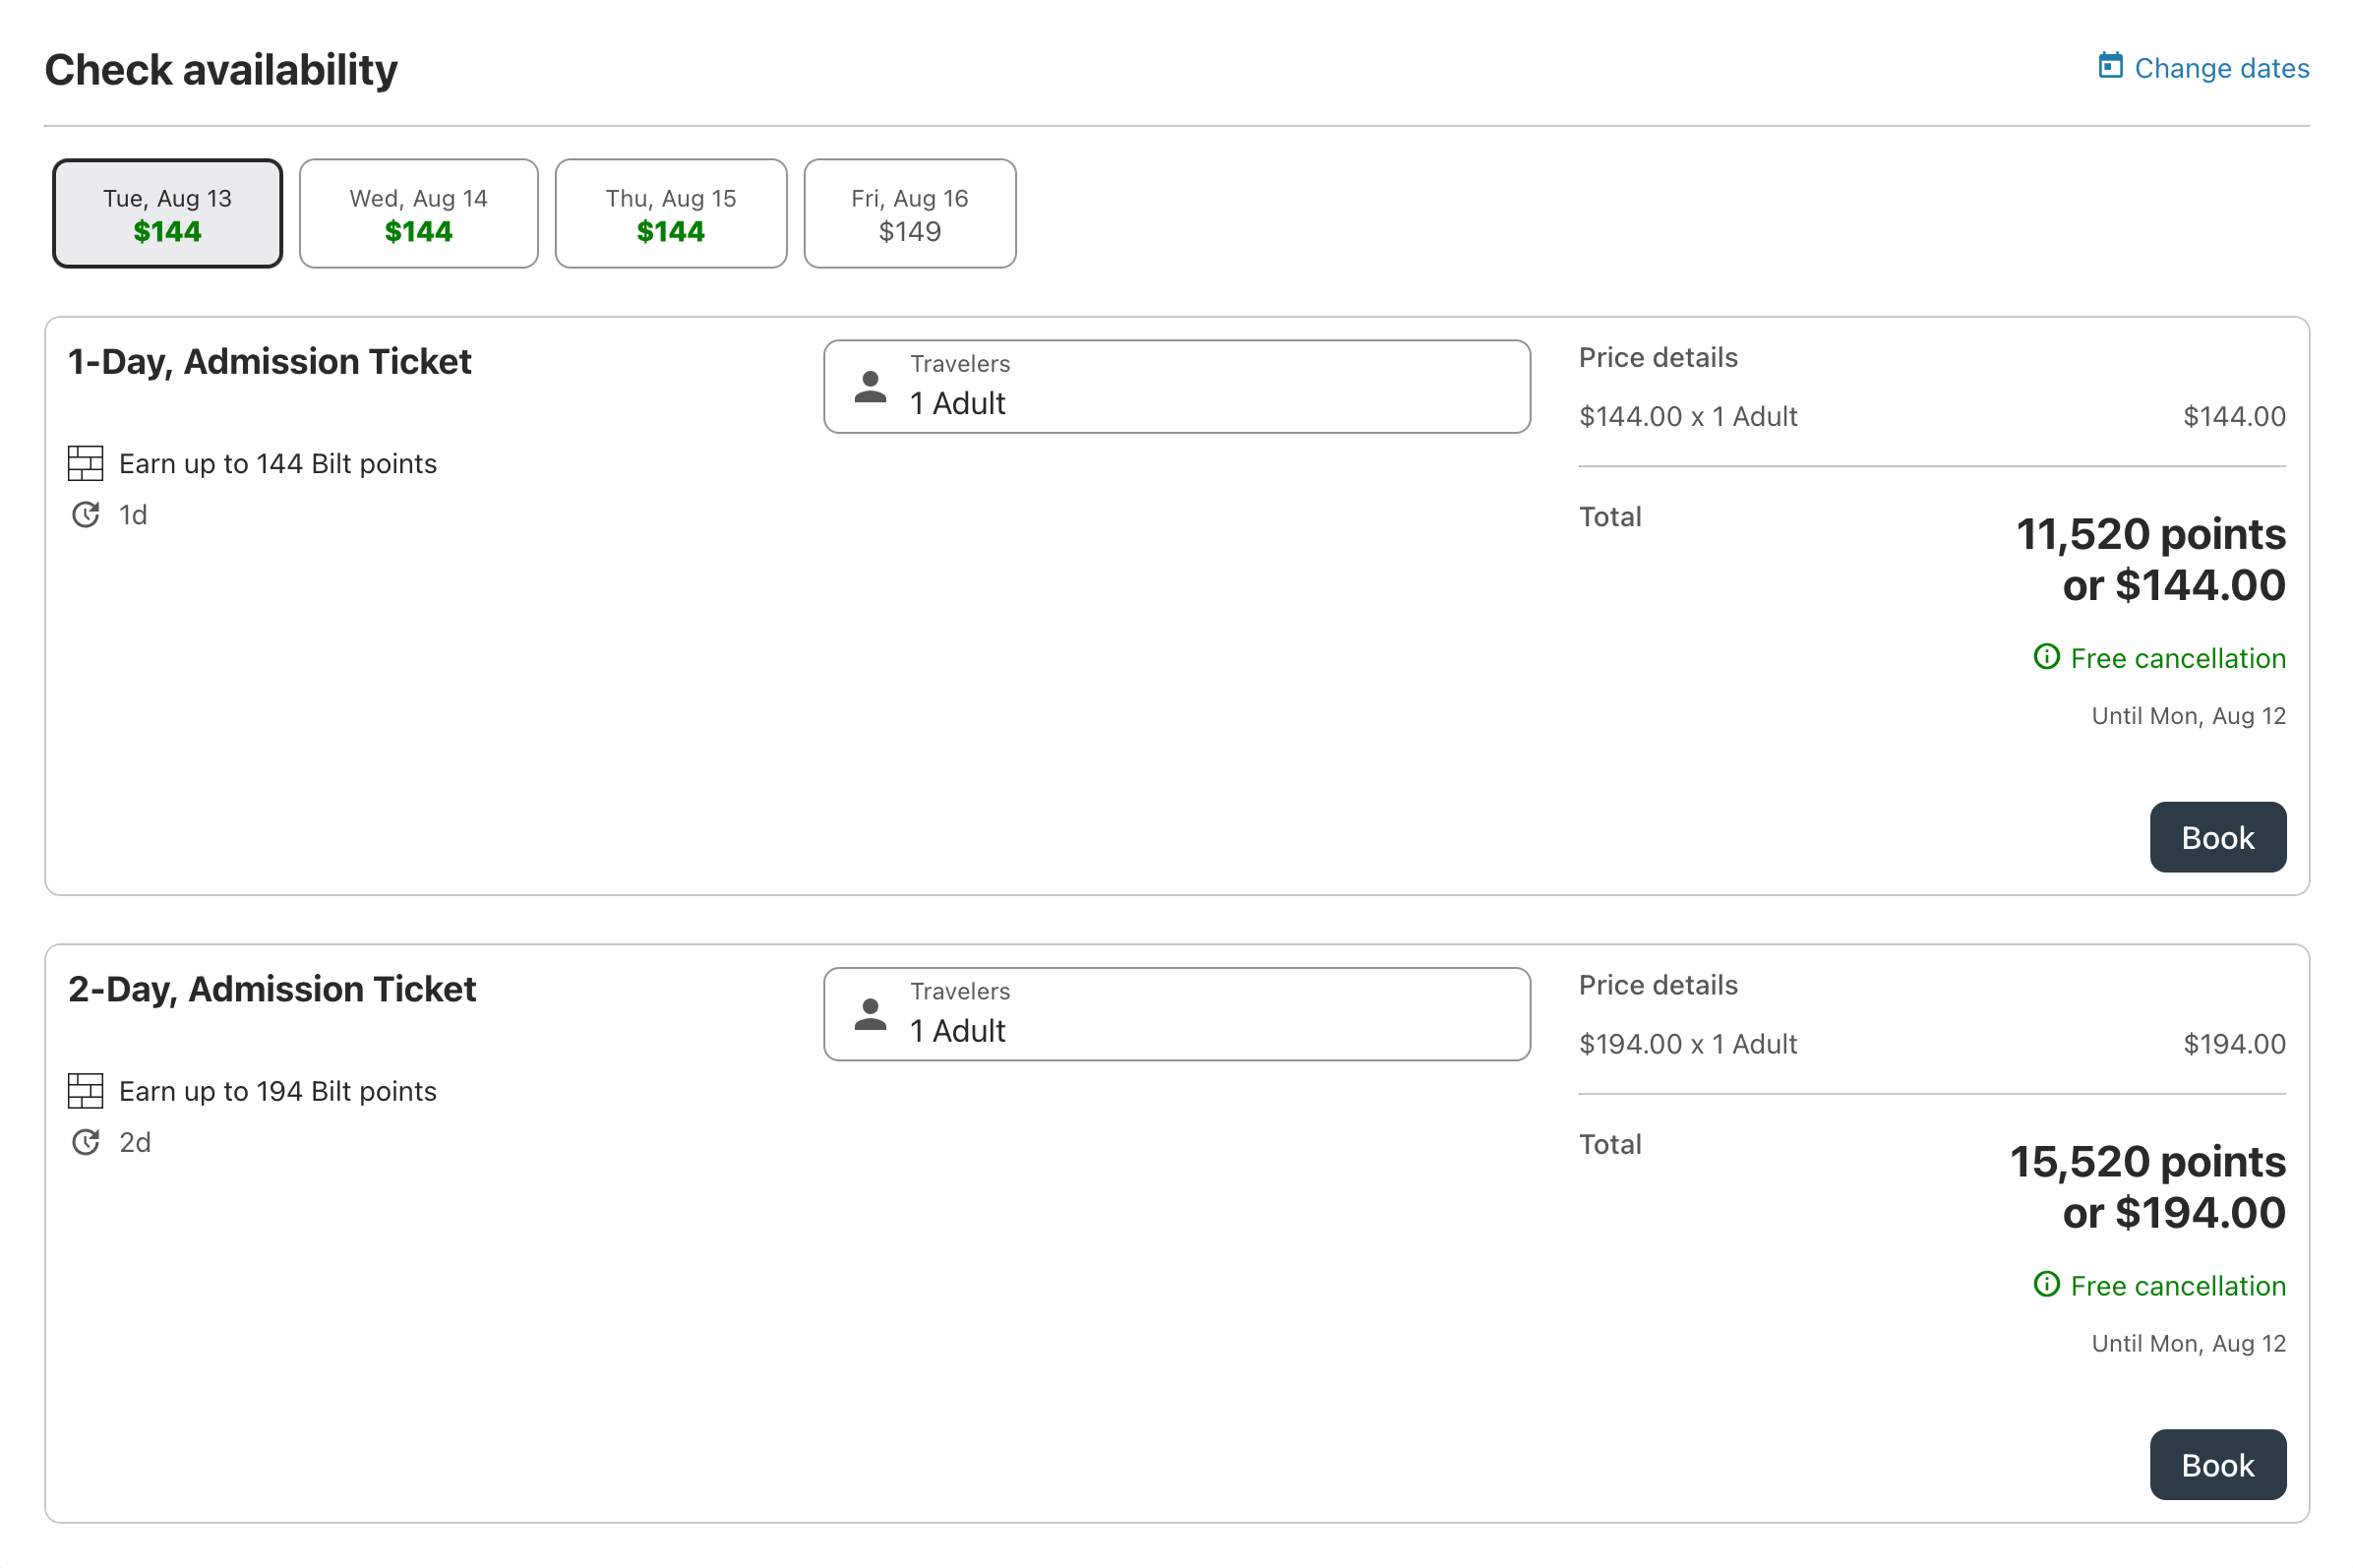Book the 1-Day Admission Ticket
This screenshot has height=1568, width=2353.
pyautogui.click(x=2217, y=837)
